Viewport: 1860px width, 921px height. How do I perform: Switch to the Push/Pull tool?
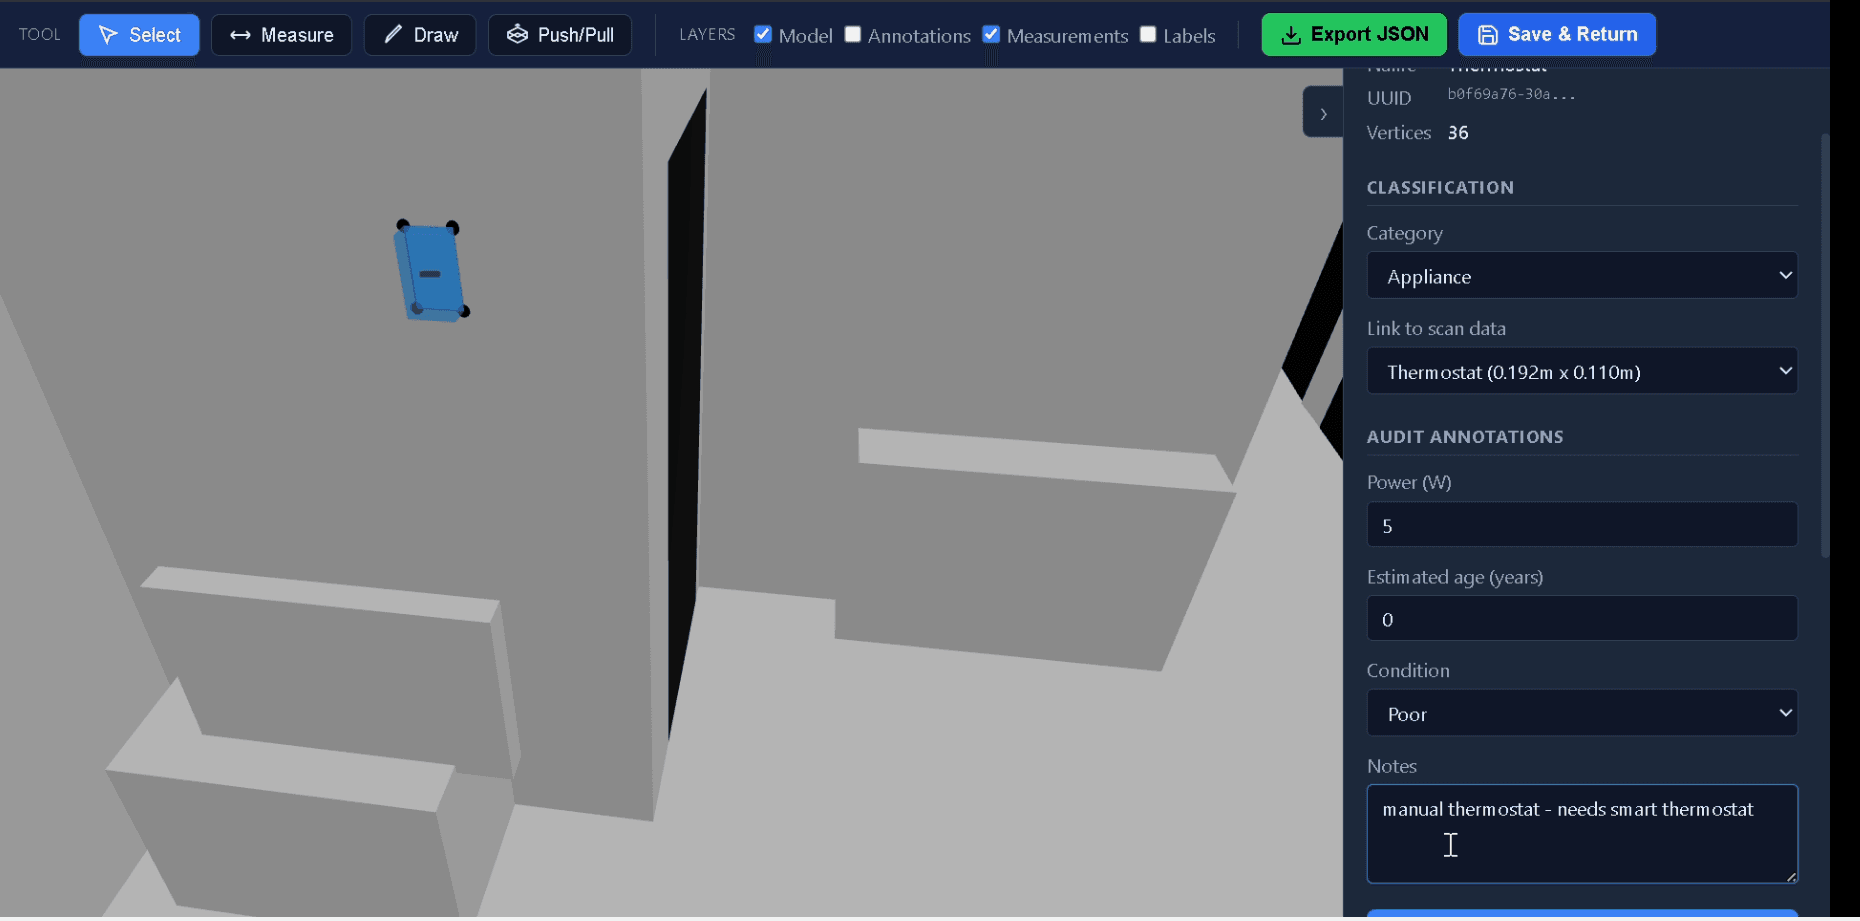[559, 34]
